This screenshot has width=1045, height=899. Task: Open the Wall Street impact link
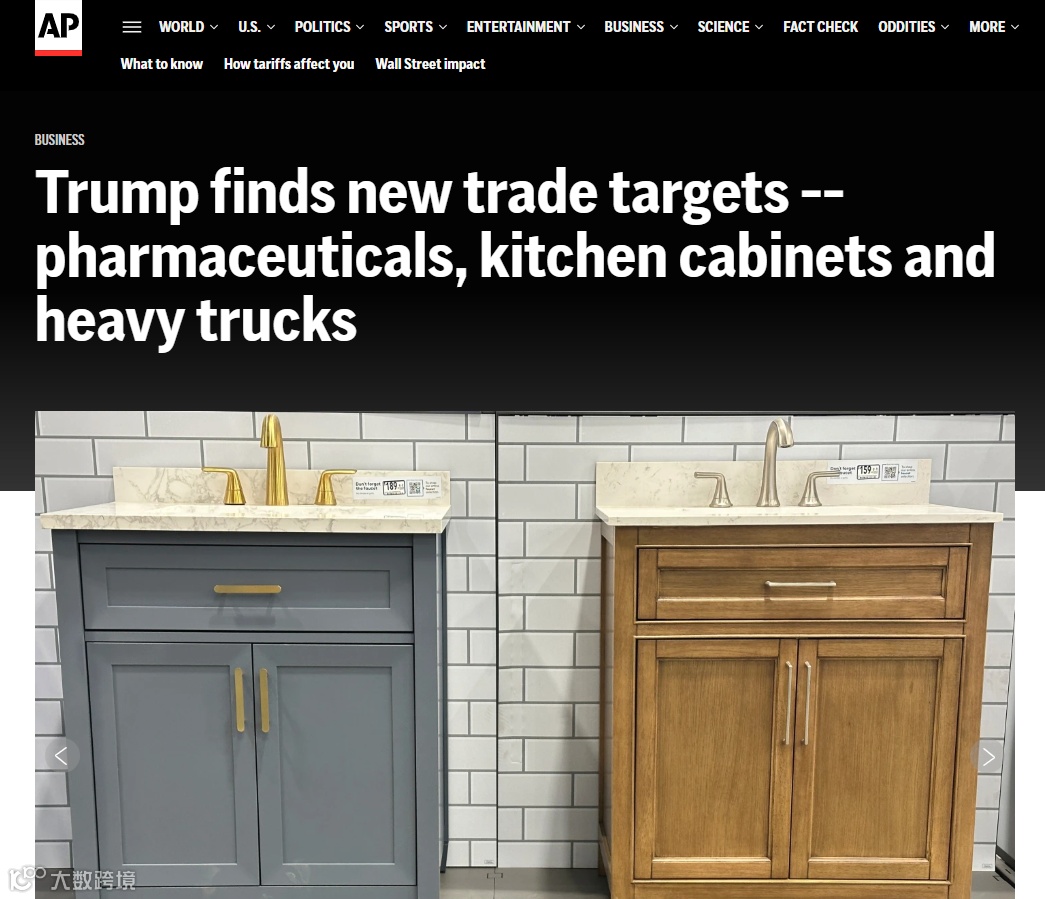[430, 64]
